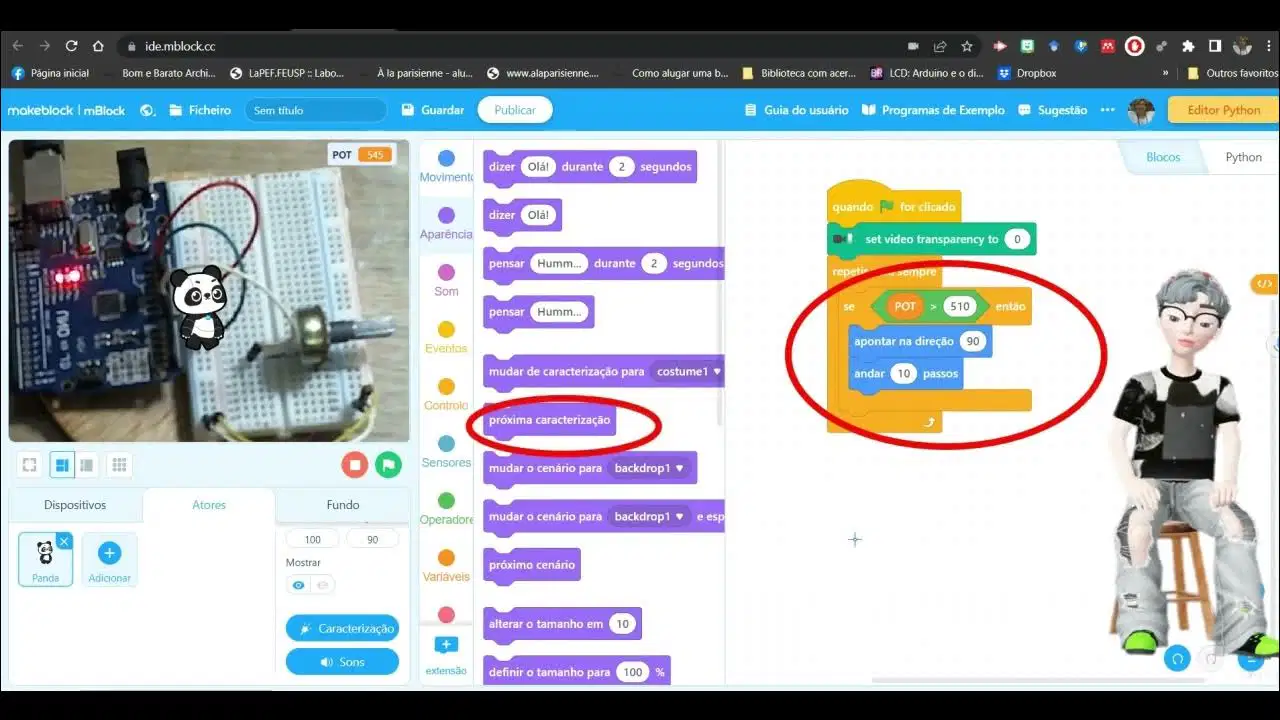Viewport: 1280px width, 720px height.
Task: Click the 0 value in set video transparency block
Action: pyautogui.click(x=1016, y=239)
